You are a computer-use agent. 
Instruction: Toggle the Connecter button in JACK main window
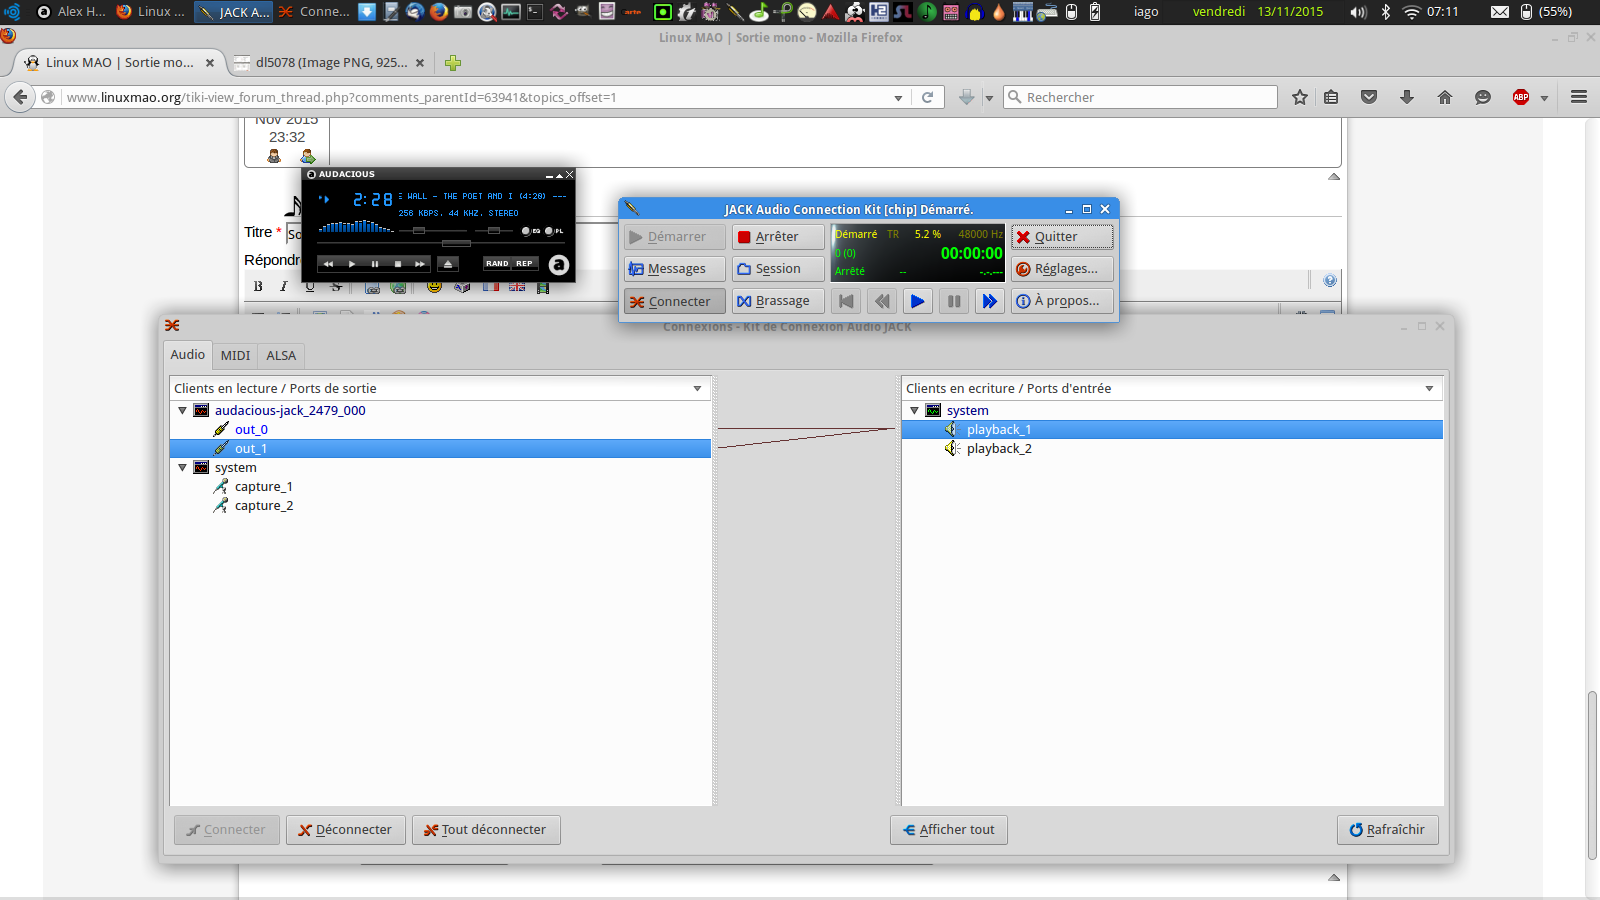675,301
